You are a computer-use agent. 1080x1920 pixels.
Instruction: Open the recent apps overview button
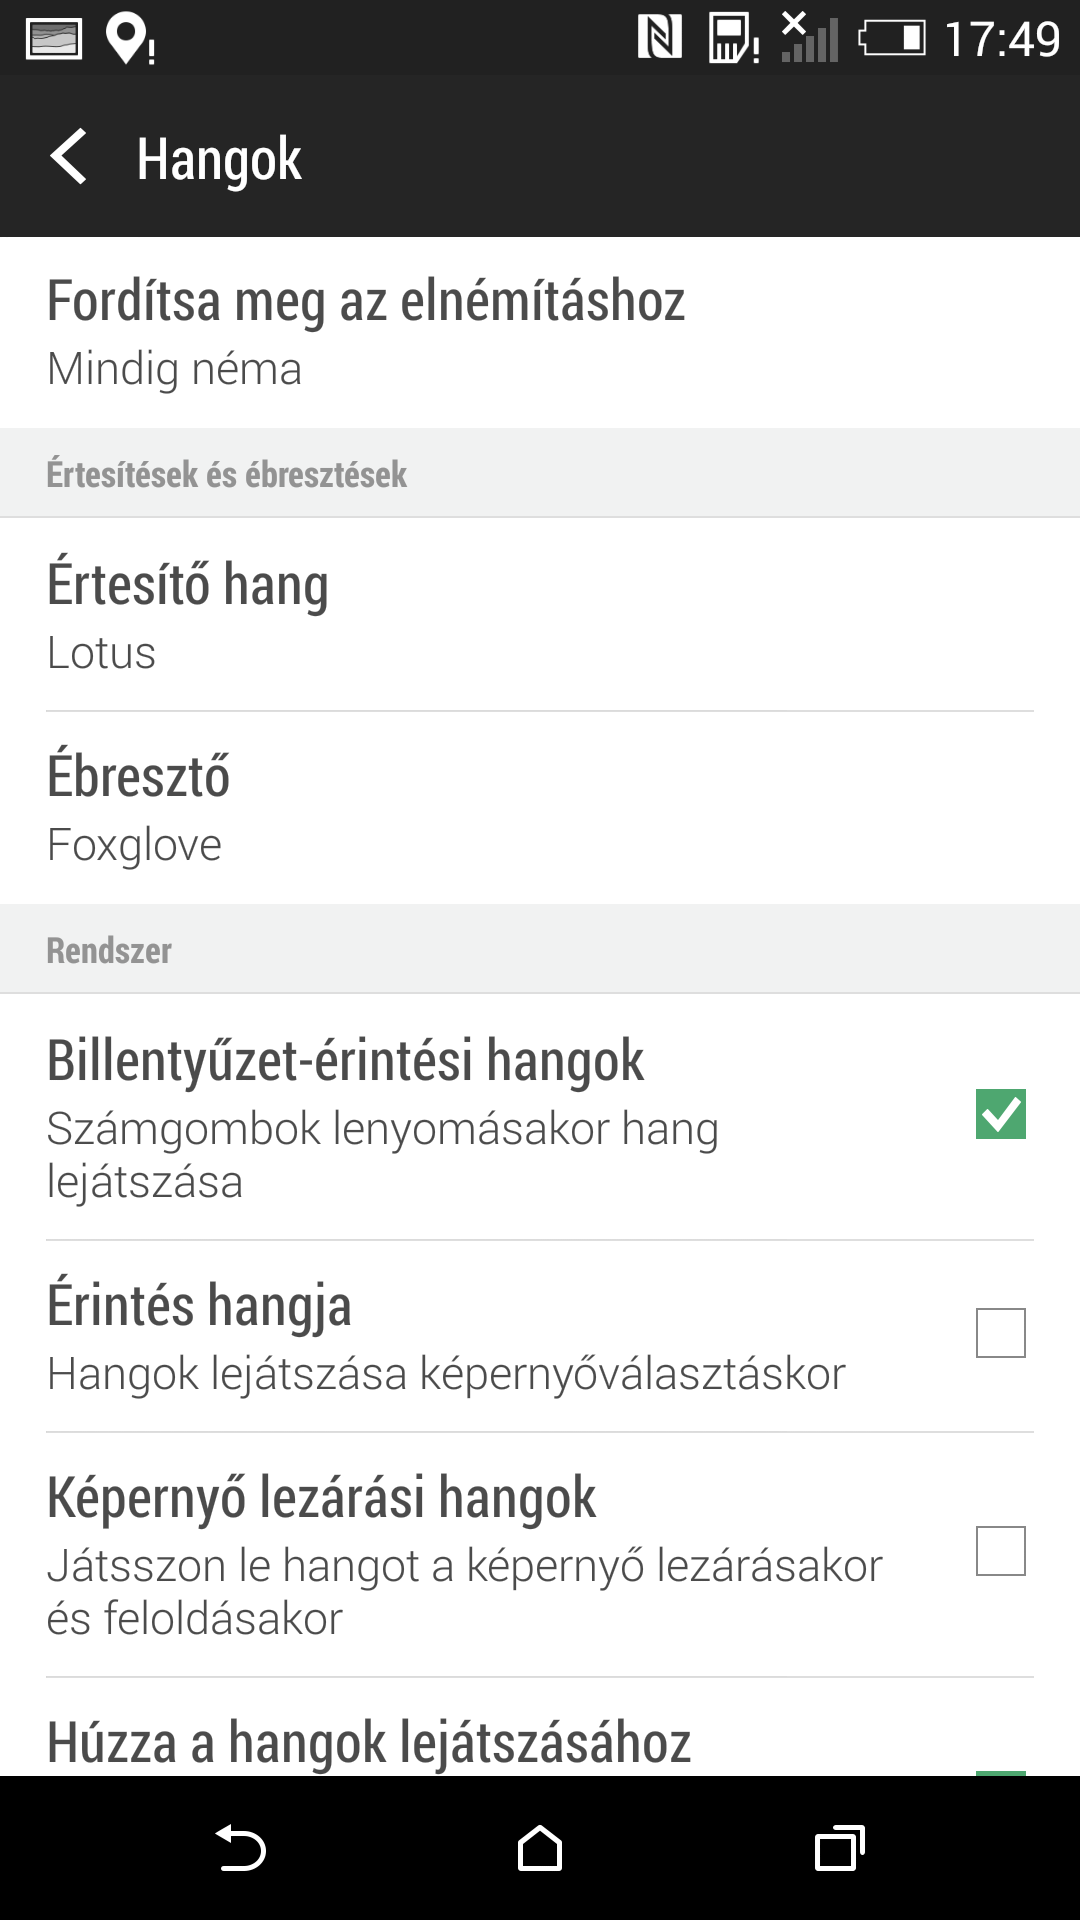(x=839, y=1848)
